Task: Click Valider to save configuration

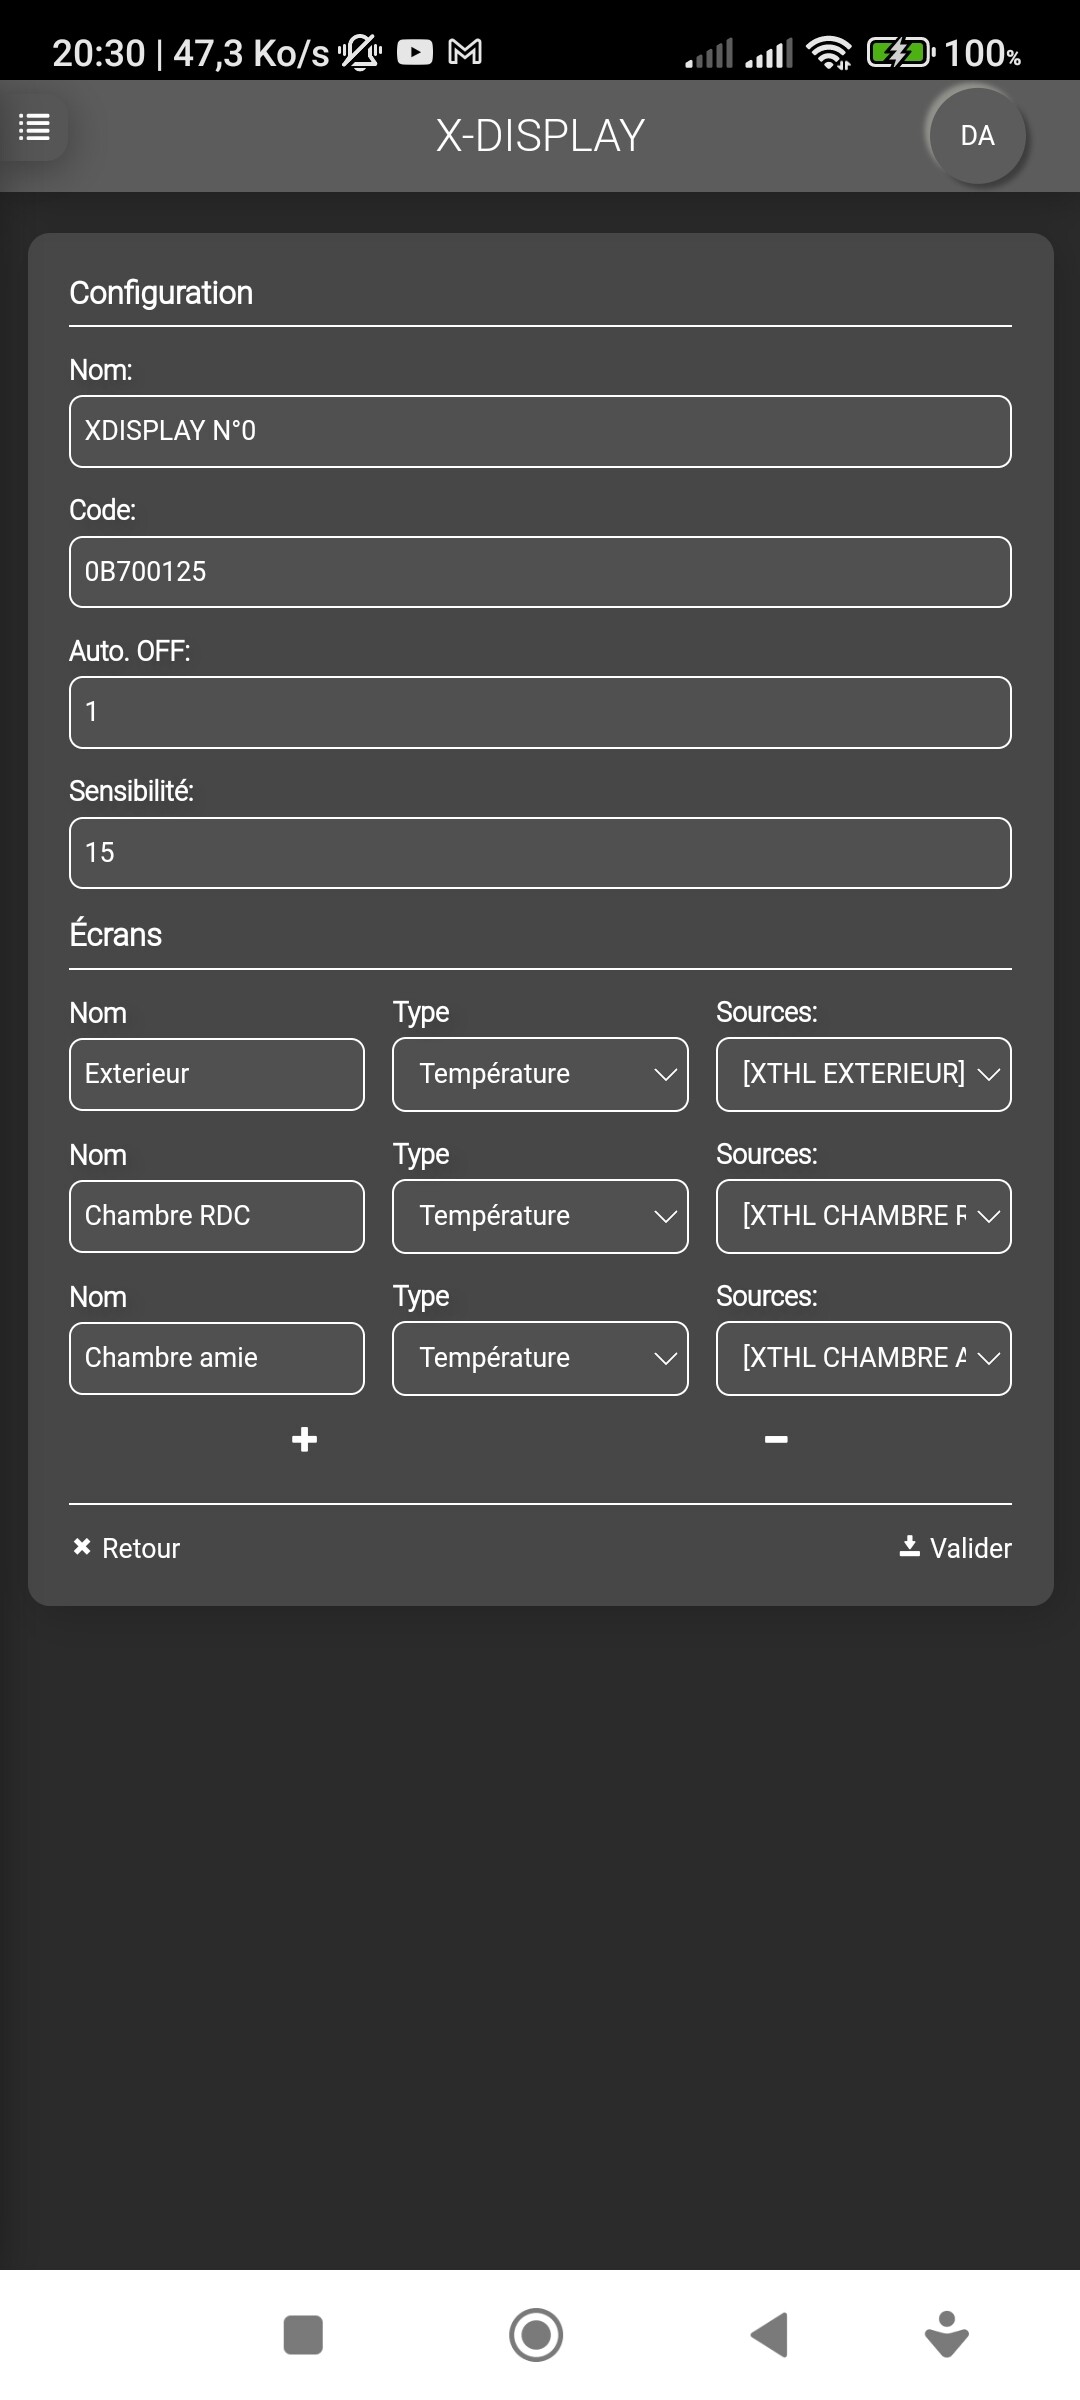Action: point(955,1548)
